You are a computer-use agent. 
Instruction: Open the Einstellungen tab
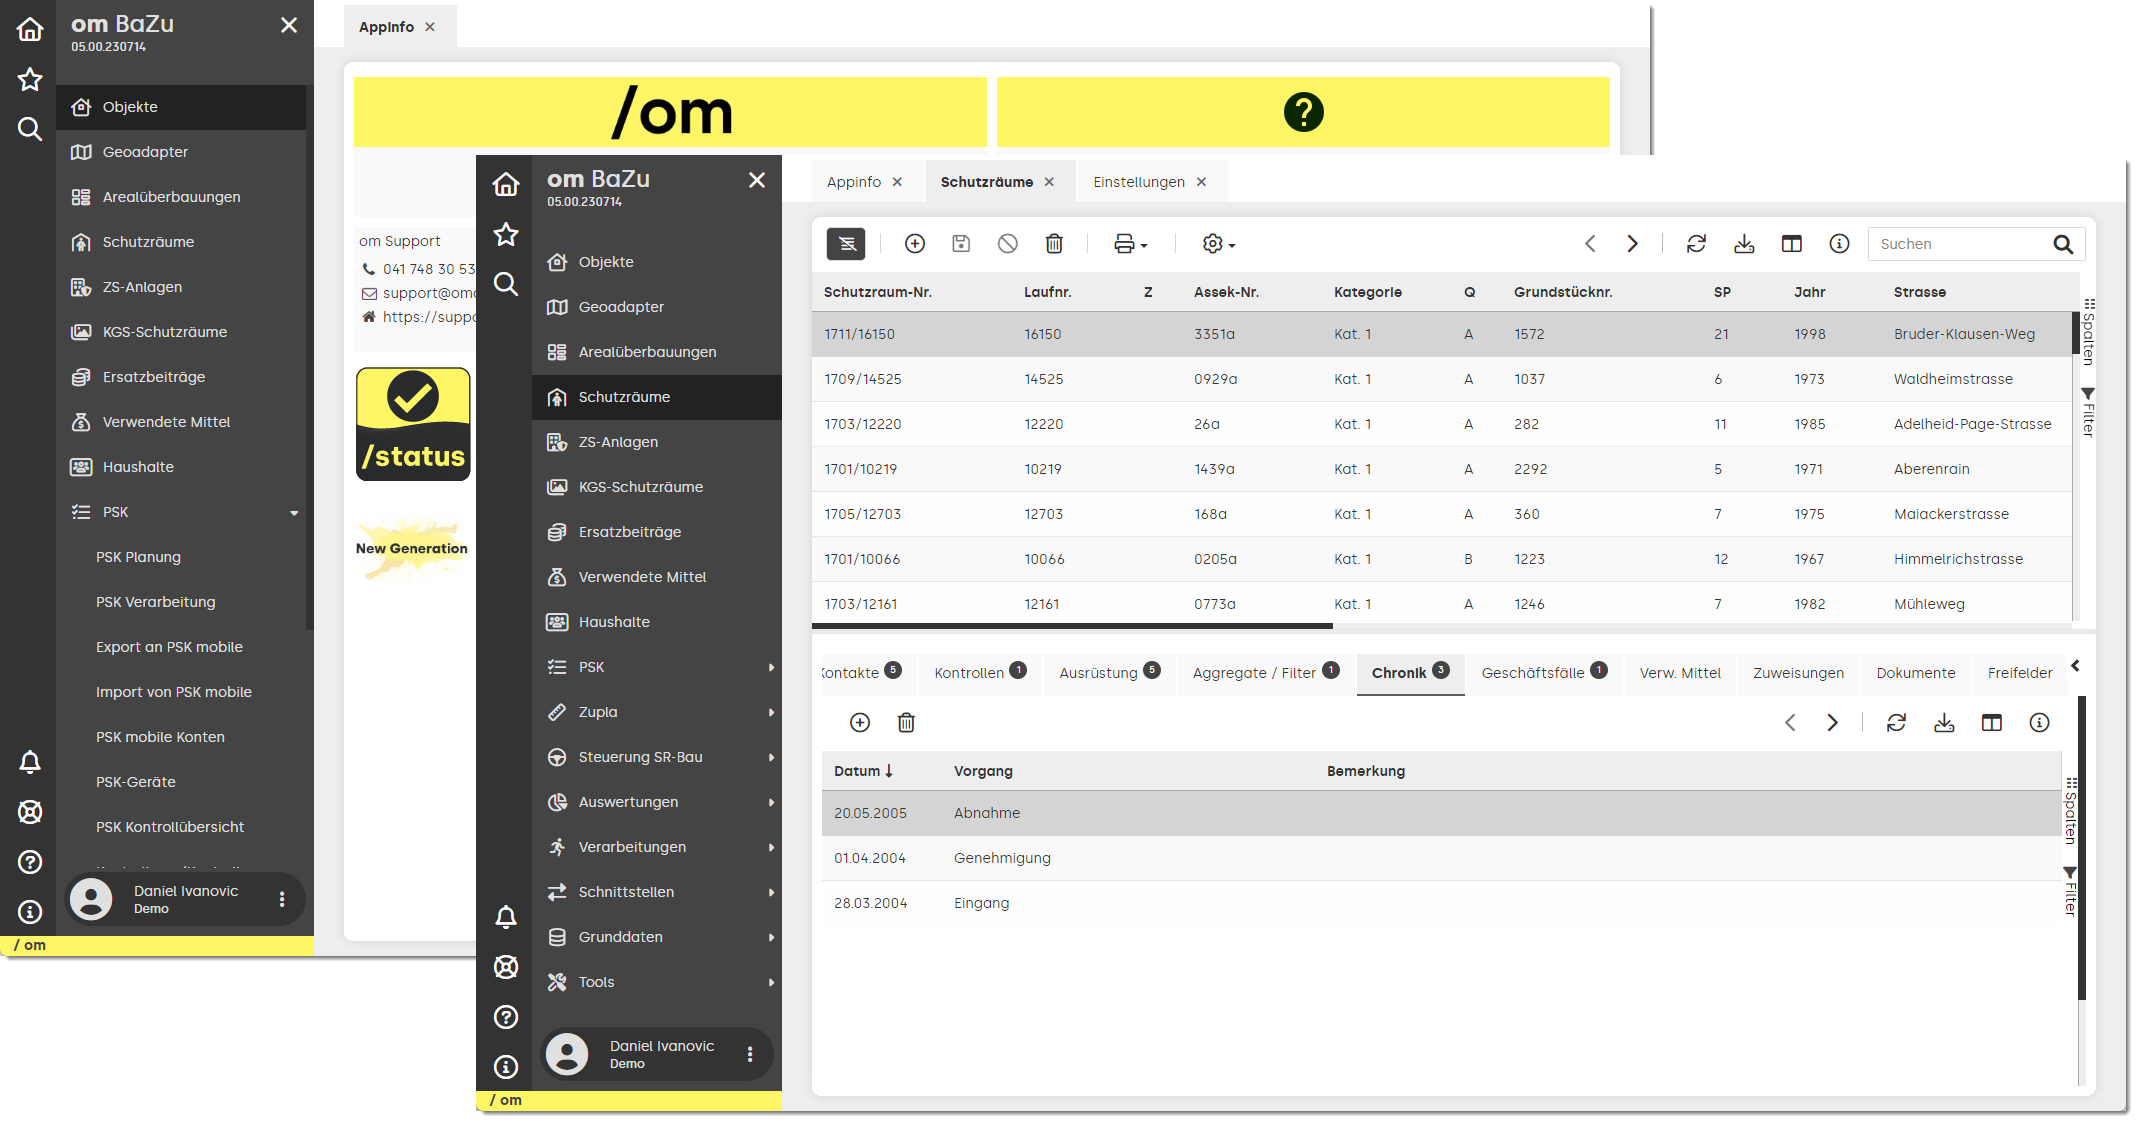tap(1139, 182)
